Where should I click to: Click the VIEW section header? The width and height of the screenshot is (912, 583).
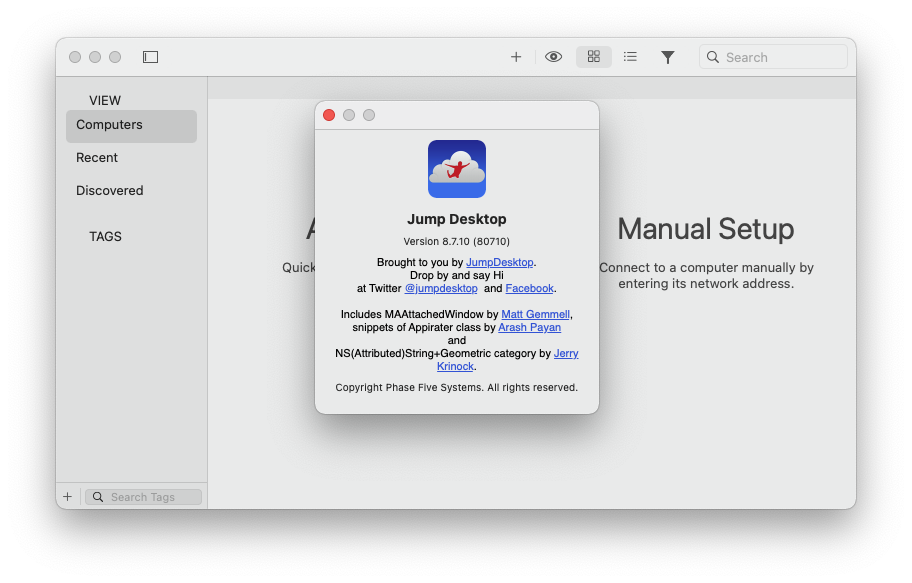coord(105,101)
